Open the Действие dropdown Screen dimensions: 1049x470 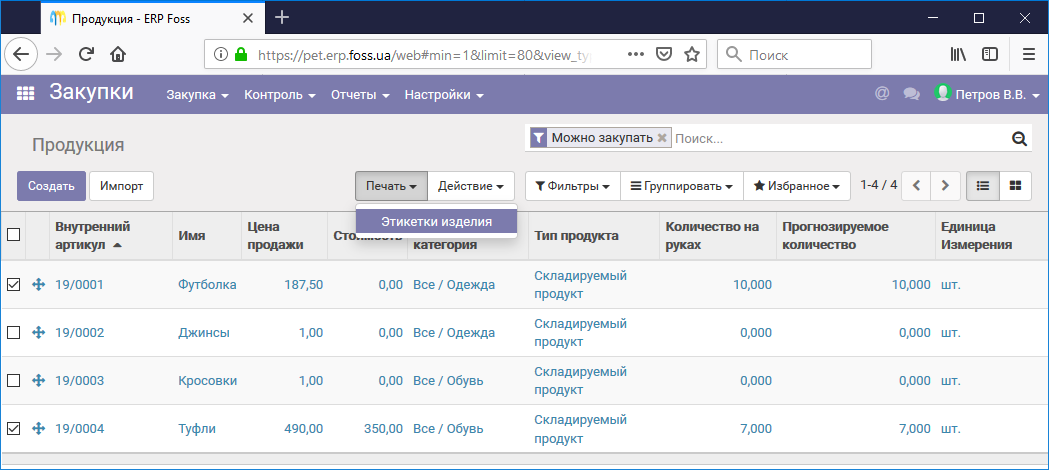[471, 186]
